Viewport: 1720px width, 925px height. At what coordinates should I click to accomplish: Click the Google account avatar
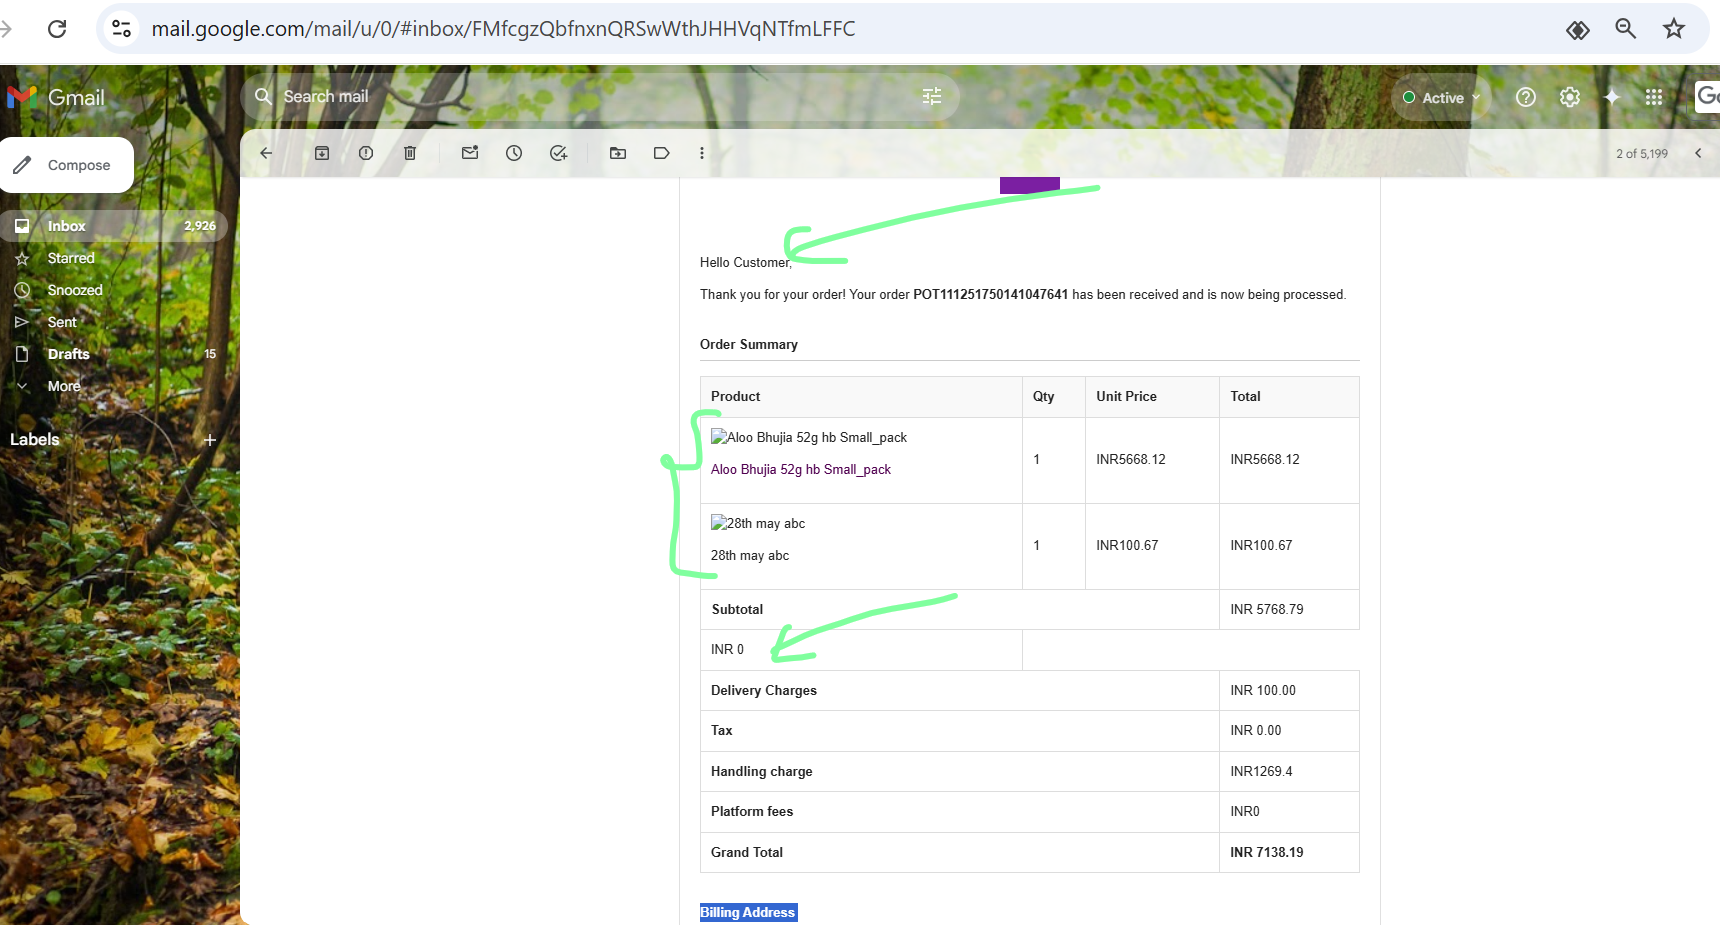click(1708, 96)
